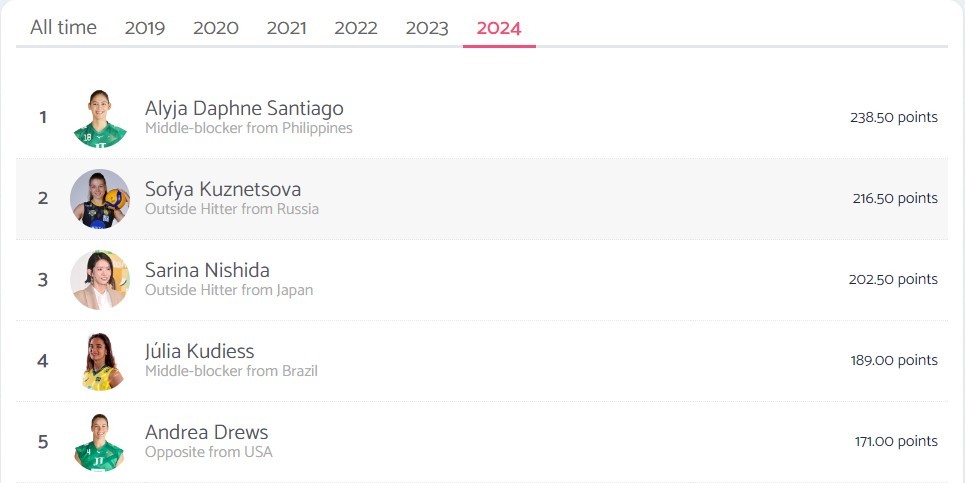The width and height of the screenshot is (965, 483).
Task: Click Andrea Drews's avatar image
Action: coord(100,442)
